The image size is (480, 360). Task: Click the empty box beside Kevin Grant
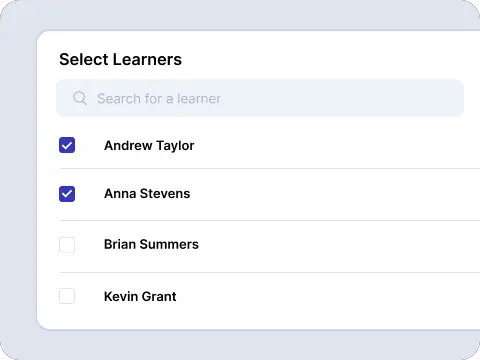(67, 296)
